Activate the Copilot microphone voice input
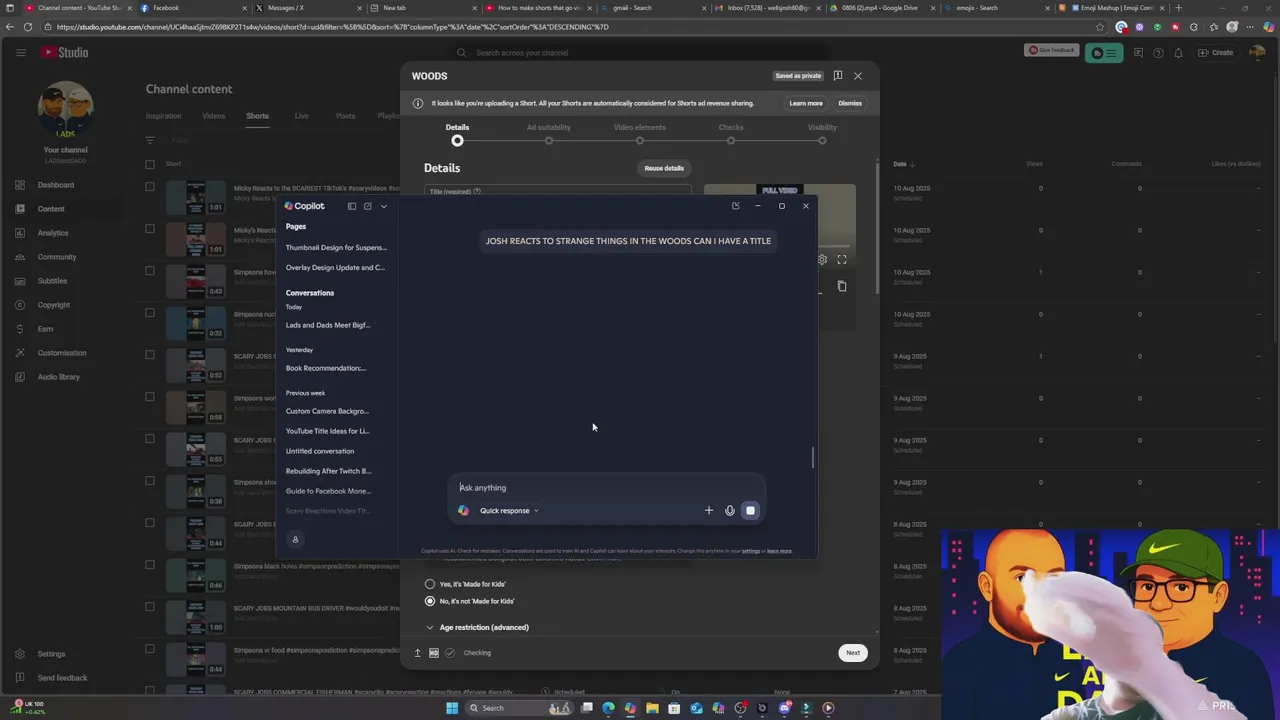Image resolution: width=1280 pixels, height=720 pixels. (x=730, y=511)
